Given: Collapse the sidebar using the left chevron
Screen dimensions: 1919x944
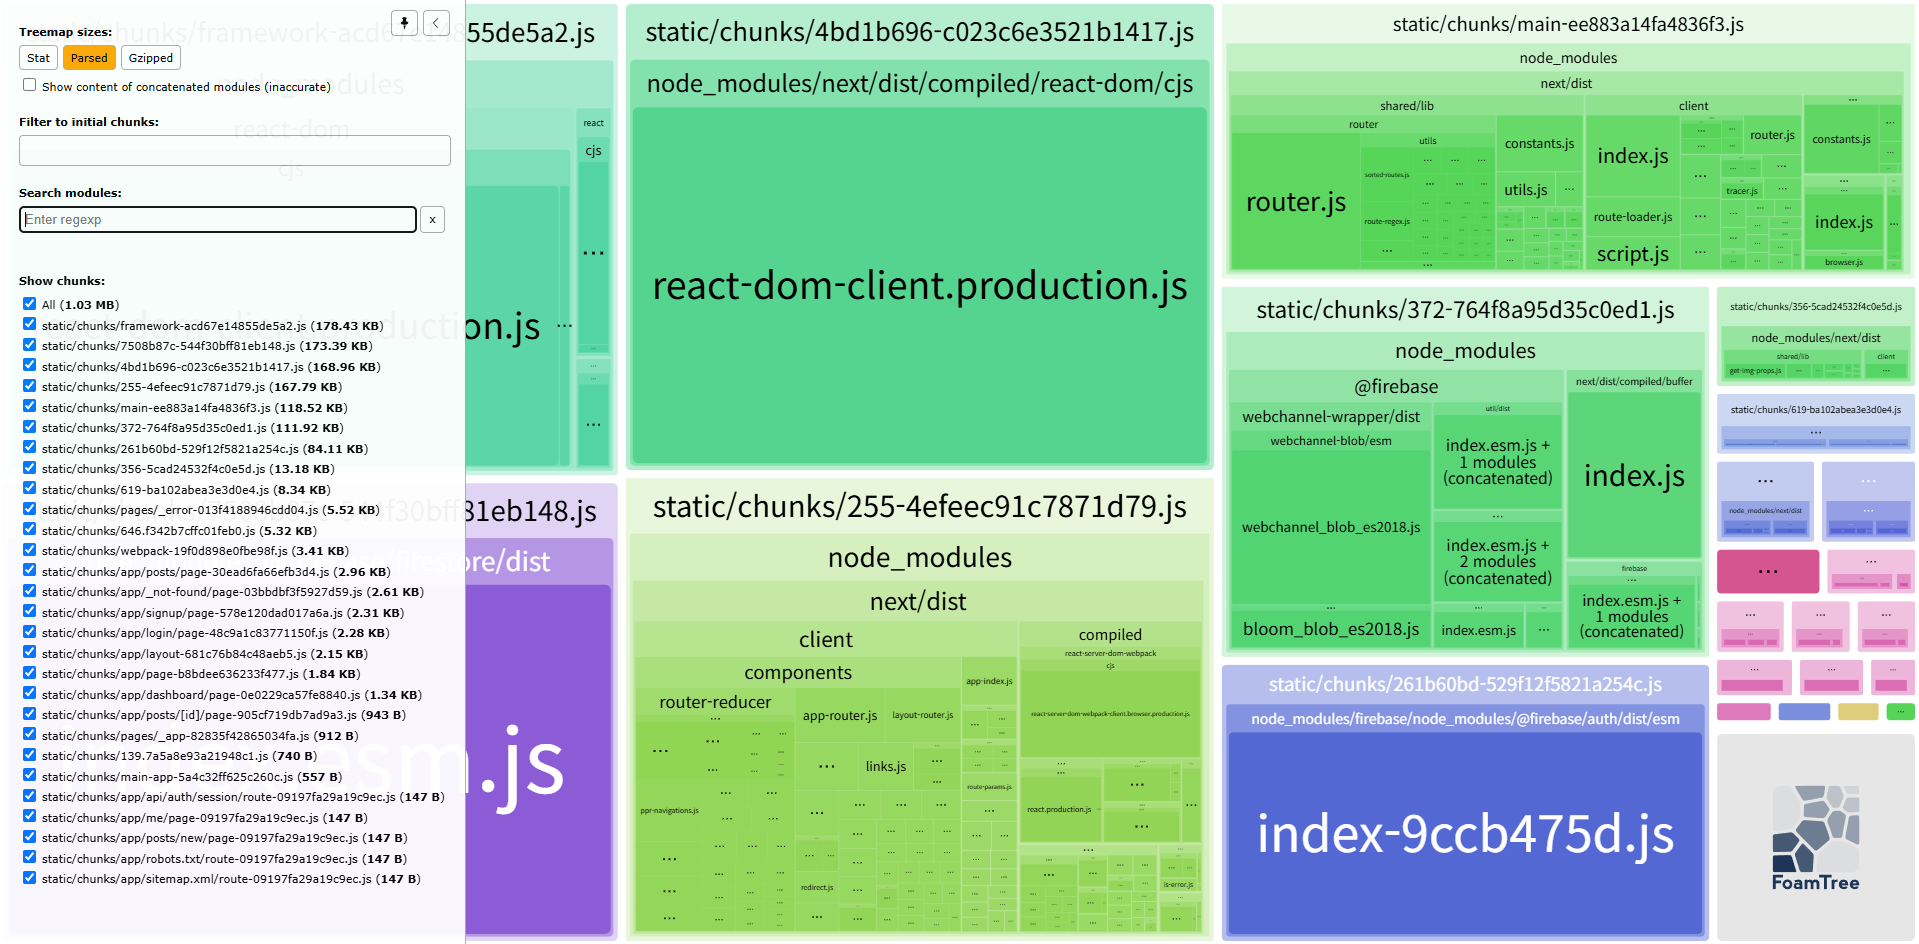Looking at the screenshot, I should [x=436, y=23].
